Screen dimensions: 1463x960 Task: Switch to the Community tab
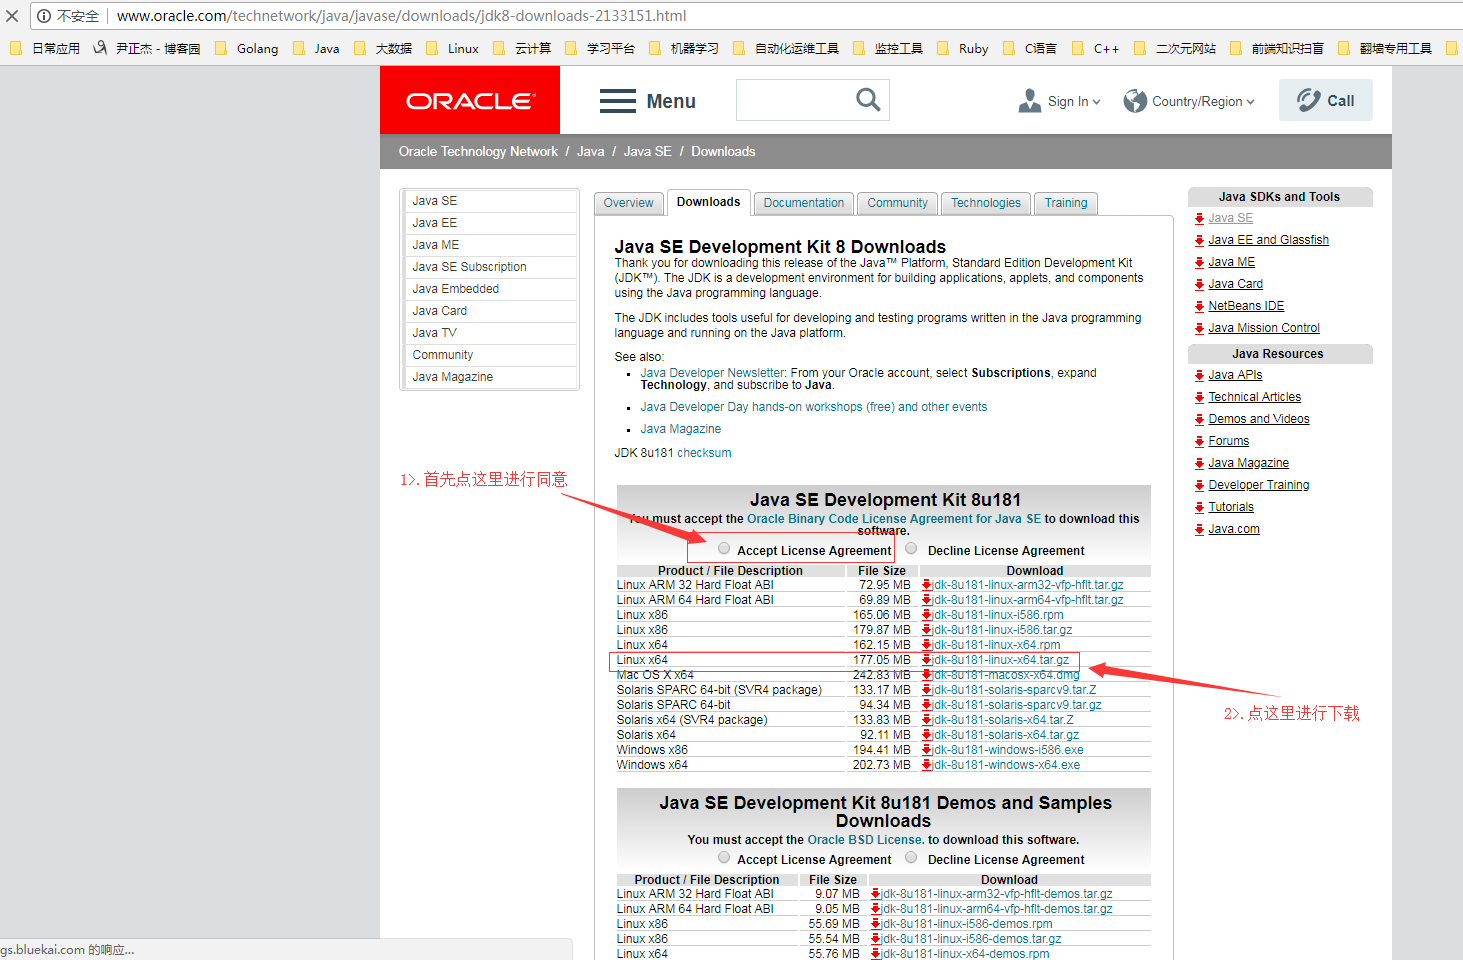coord(897,203)
